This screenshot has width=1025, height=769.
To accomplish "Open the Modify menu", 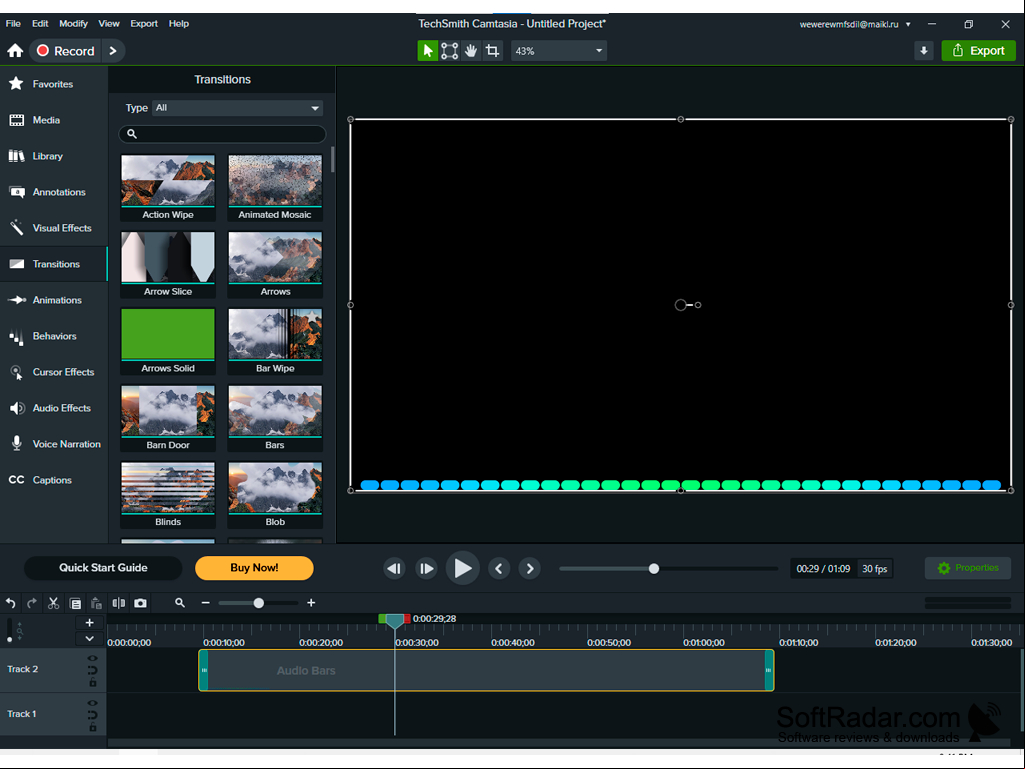I will [73, 24].
